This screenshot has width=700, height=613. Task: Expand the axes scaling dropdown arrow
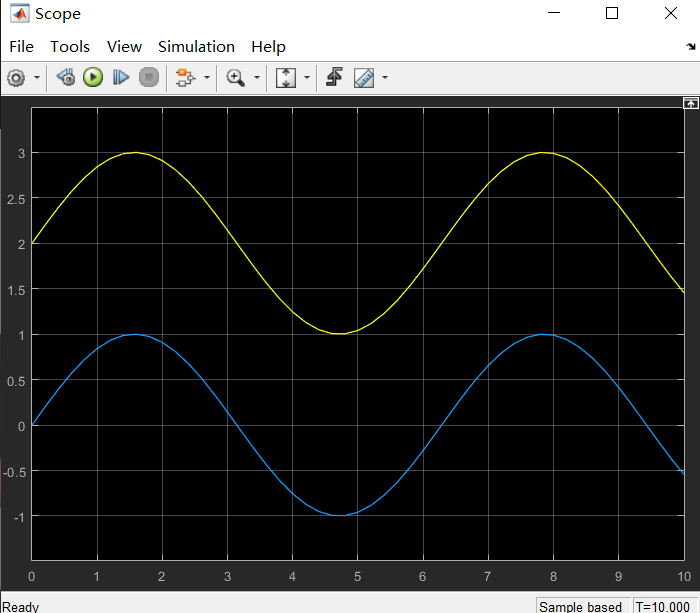(307, 78)
